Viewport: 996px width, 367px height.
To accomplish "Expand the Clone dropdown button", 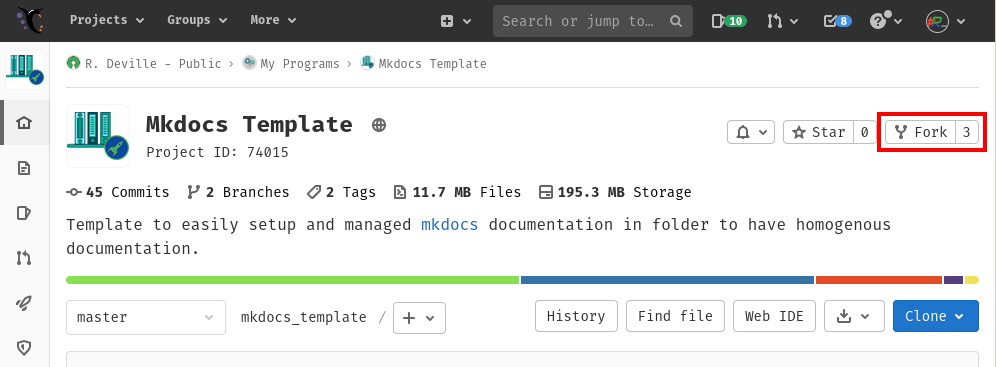I will (x=936, y=316).
